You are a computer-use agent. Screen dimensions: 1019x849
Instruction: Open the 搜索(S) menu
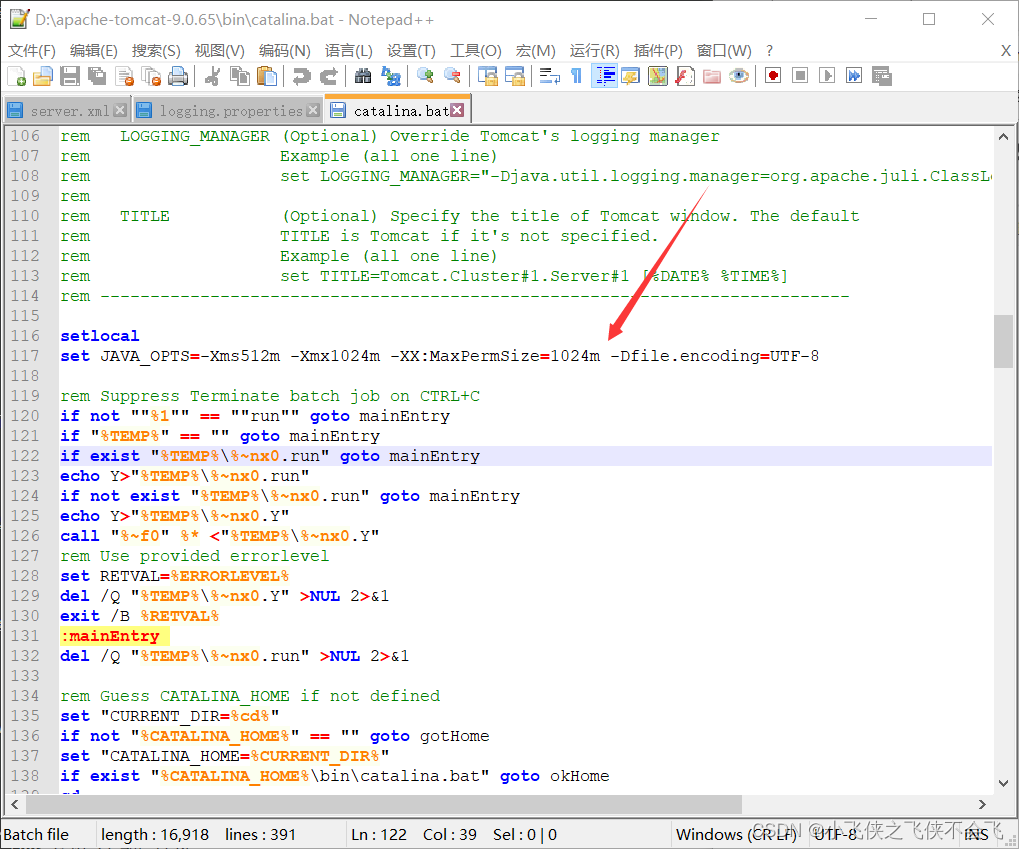coord(156,51)
